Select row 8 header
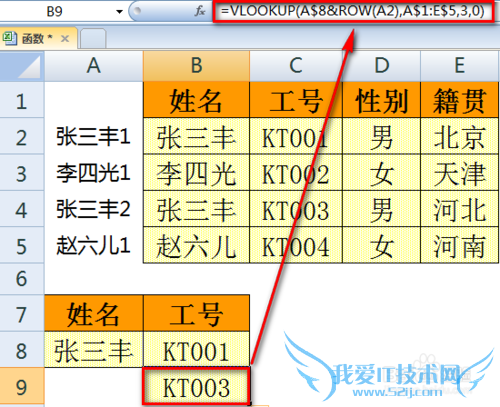This screenshot has width=500, height=407. coord(22,350)
